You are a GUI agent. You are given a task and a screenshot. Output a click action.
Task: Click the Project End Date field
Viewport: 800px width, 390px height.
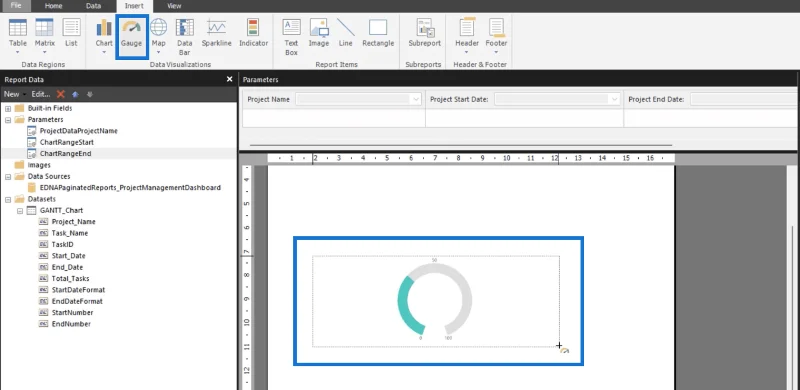click(x=742, y=100)
